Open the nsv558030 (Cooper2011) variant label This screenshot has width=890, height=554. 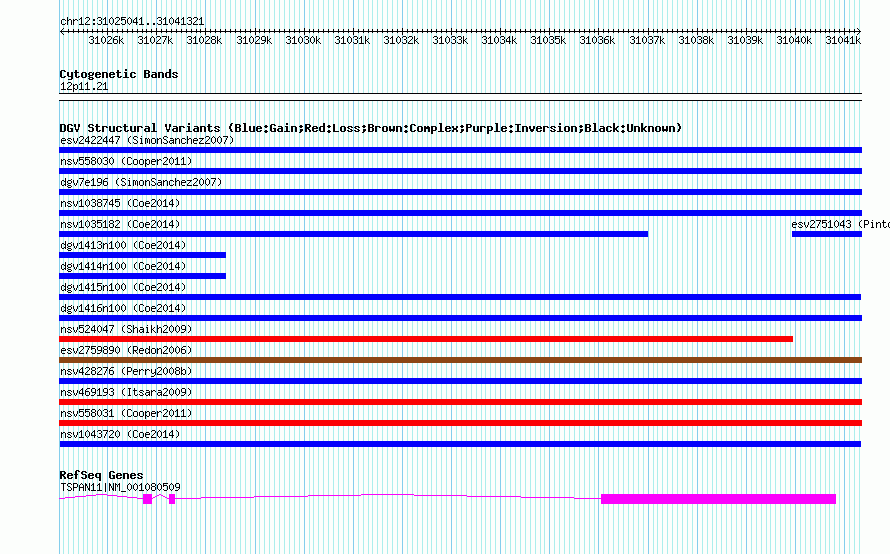pyautogui.click(x=126, y=161)
